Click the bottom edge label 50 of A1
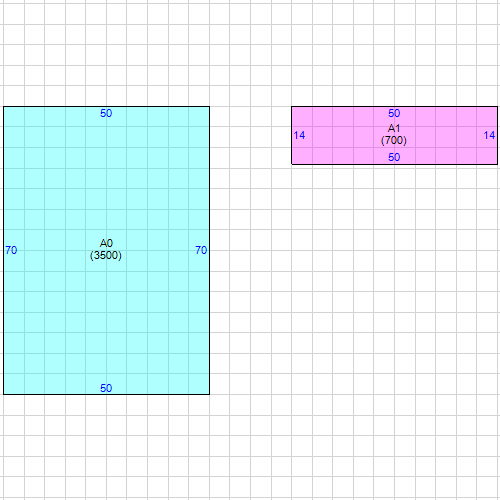Viewport: 500px width, 500px height. click(x=394, y=157)
